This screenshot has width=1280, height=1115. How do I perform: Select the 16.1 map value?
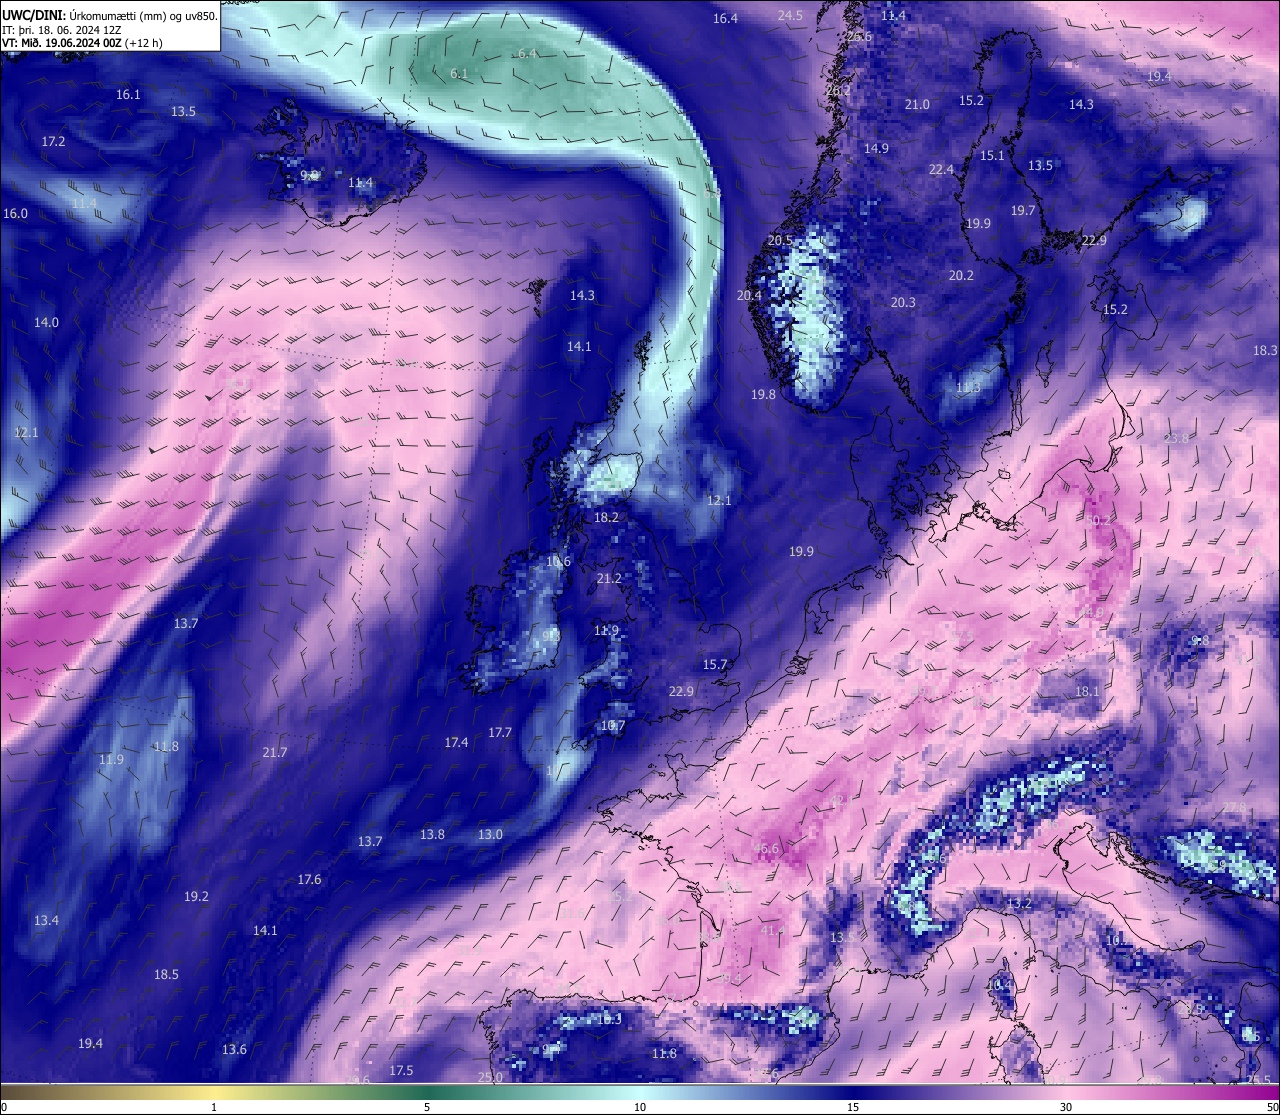pyautogui.click(x=128, y=95)
